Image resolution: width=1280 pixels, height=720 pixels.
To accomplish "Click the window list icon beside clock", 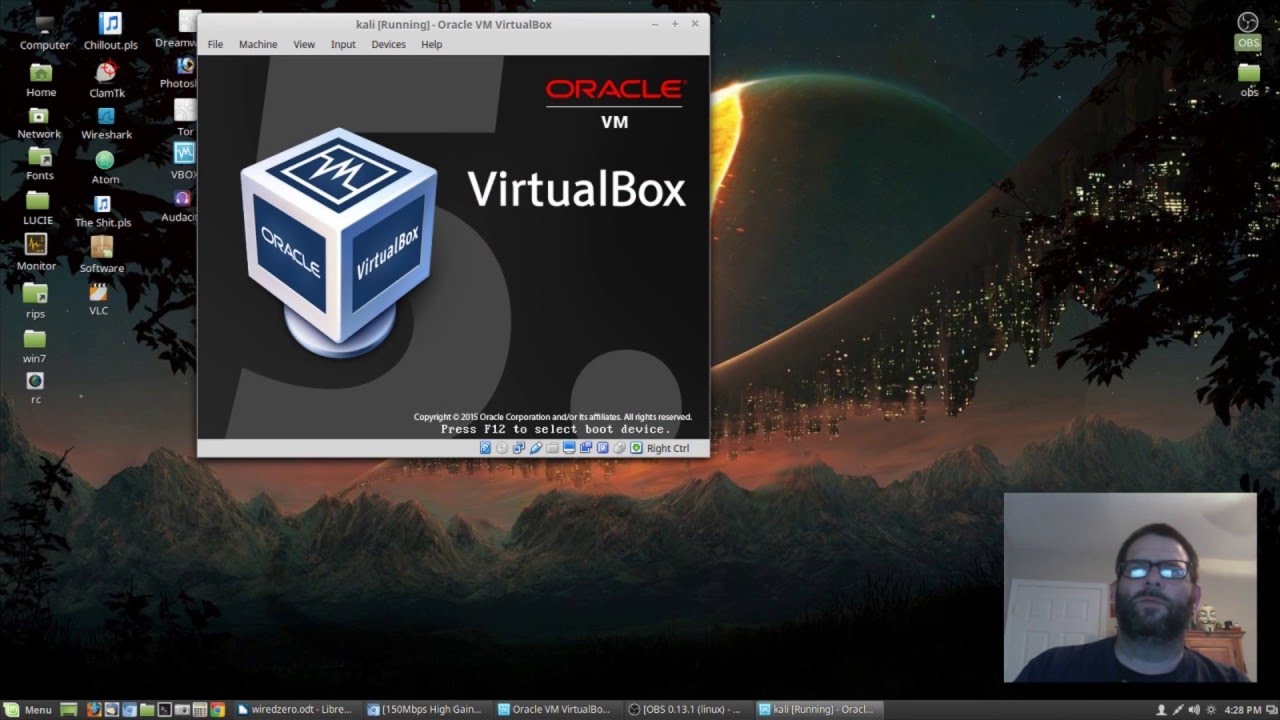I will [x=1272, y=710].
